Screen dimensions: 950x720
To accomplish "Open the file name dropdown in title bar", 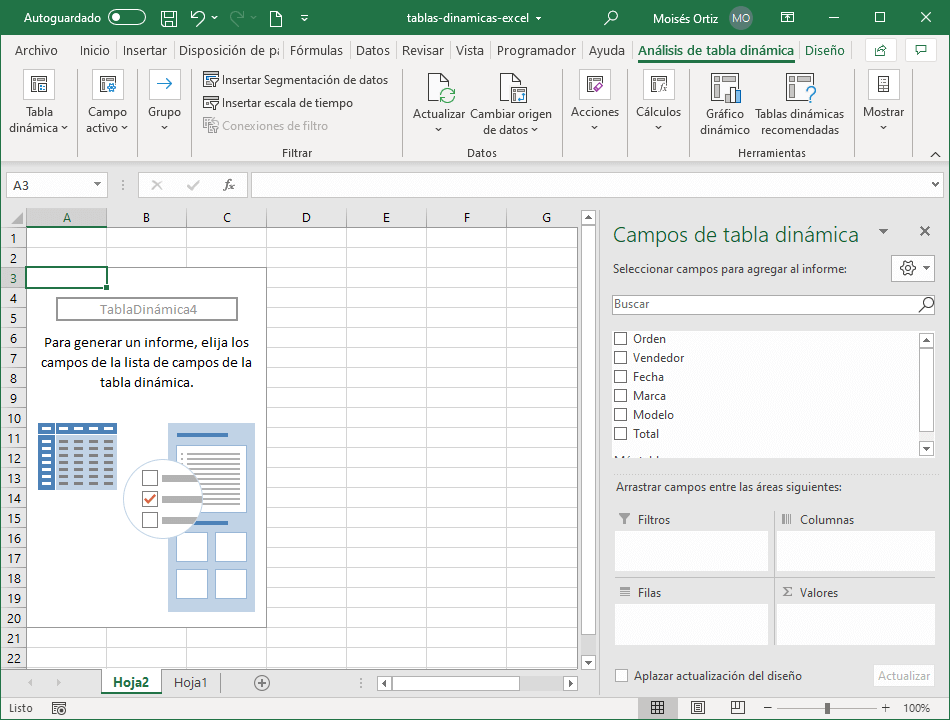I will (x=539, y=18).
